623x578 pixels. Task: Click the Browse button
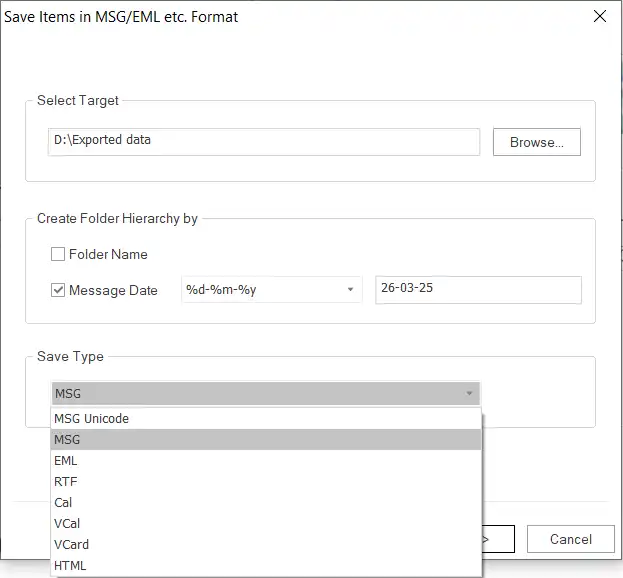(536, 142)
